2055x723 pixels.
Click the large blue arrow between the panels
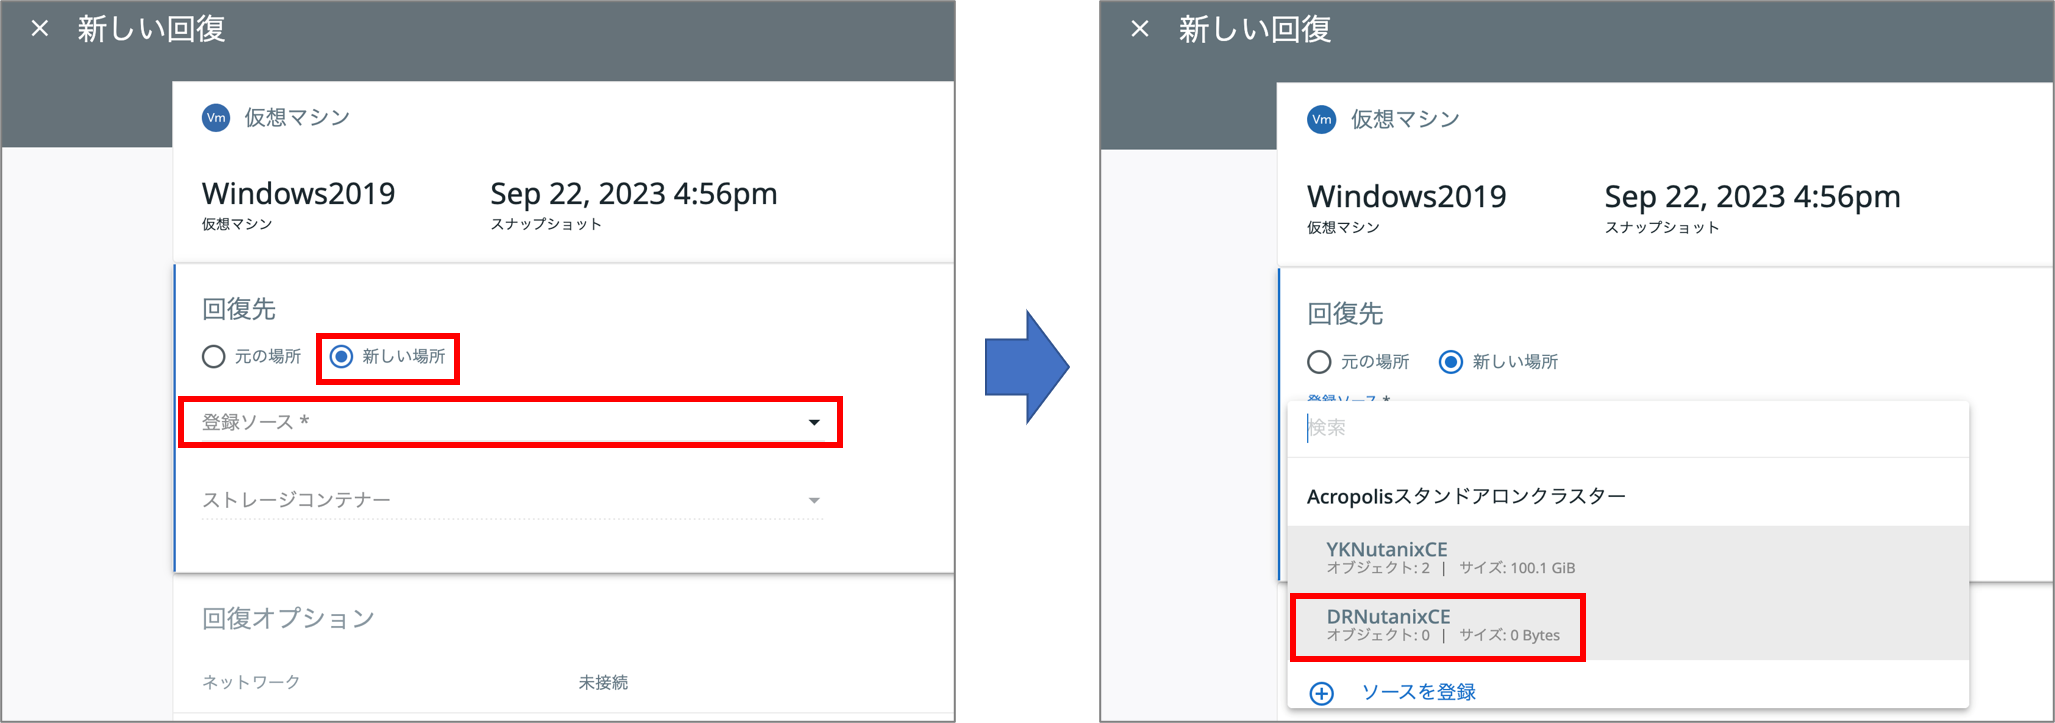coord(1027,366)
